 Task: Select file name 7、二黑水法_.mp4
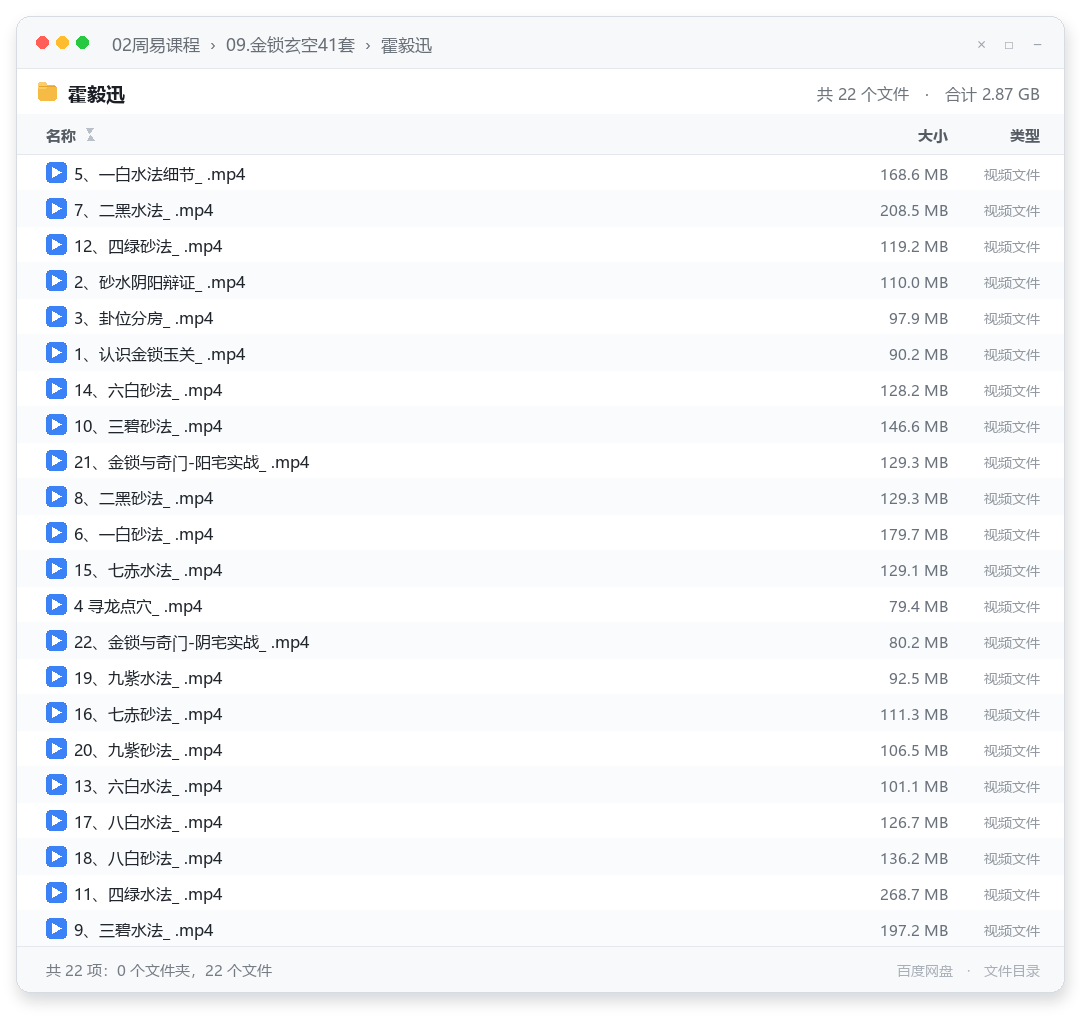(144, 211)
